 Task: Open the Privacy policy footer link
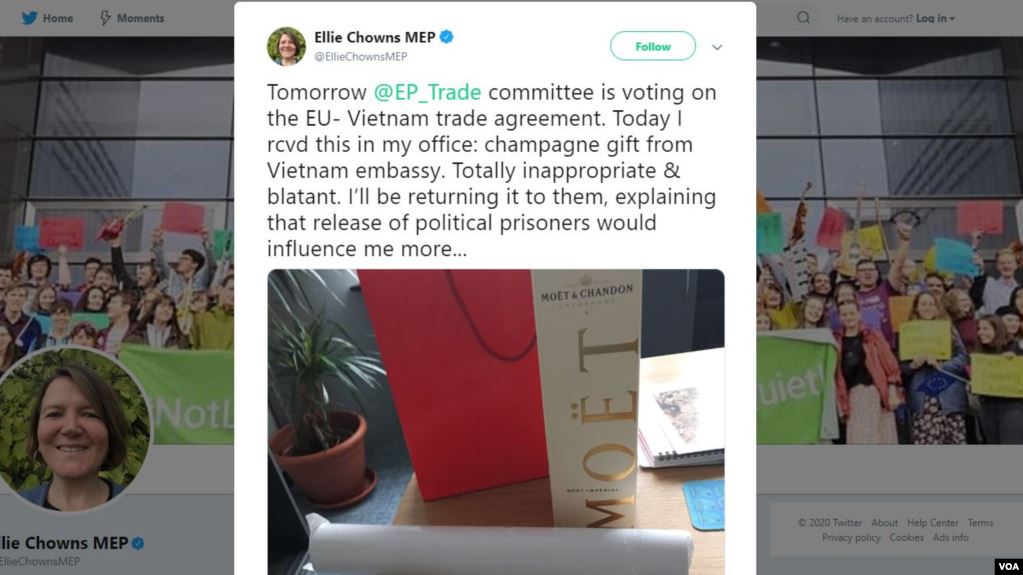click(851, 538)
